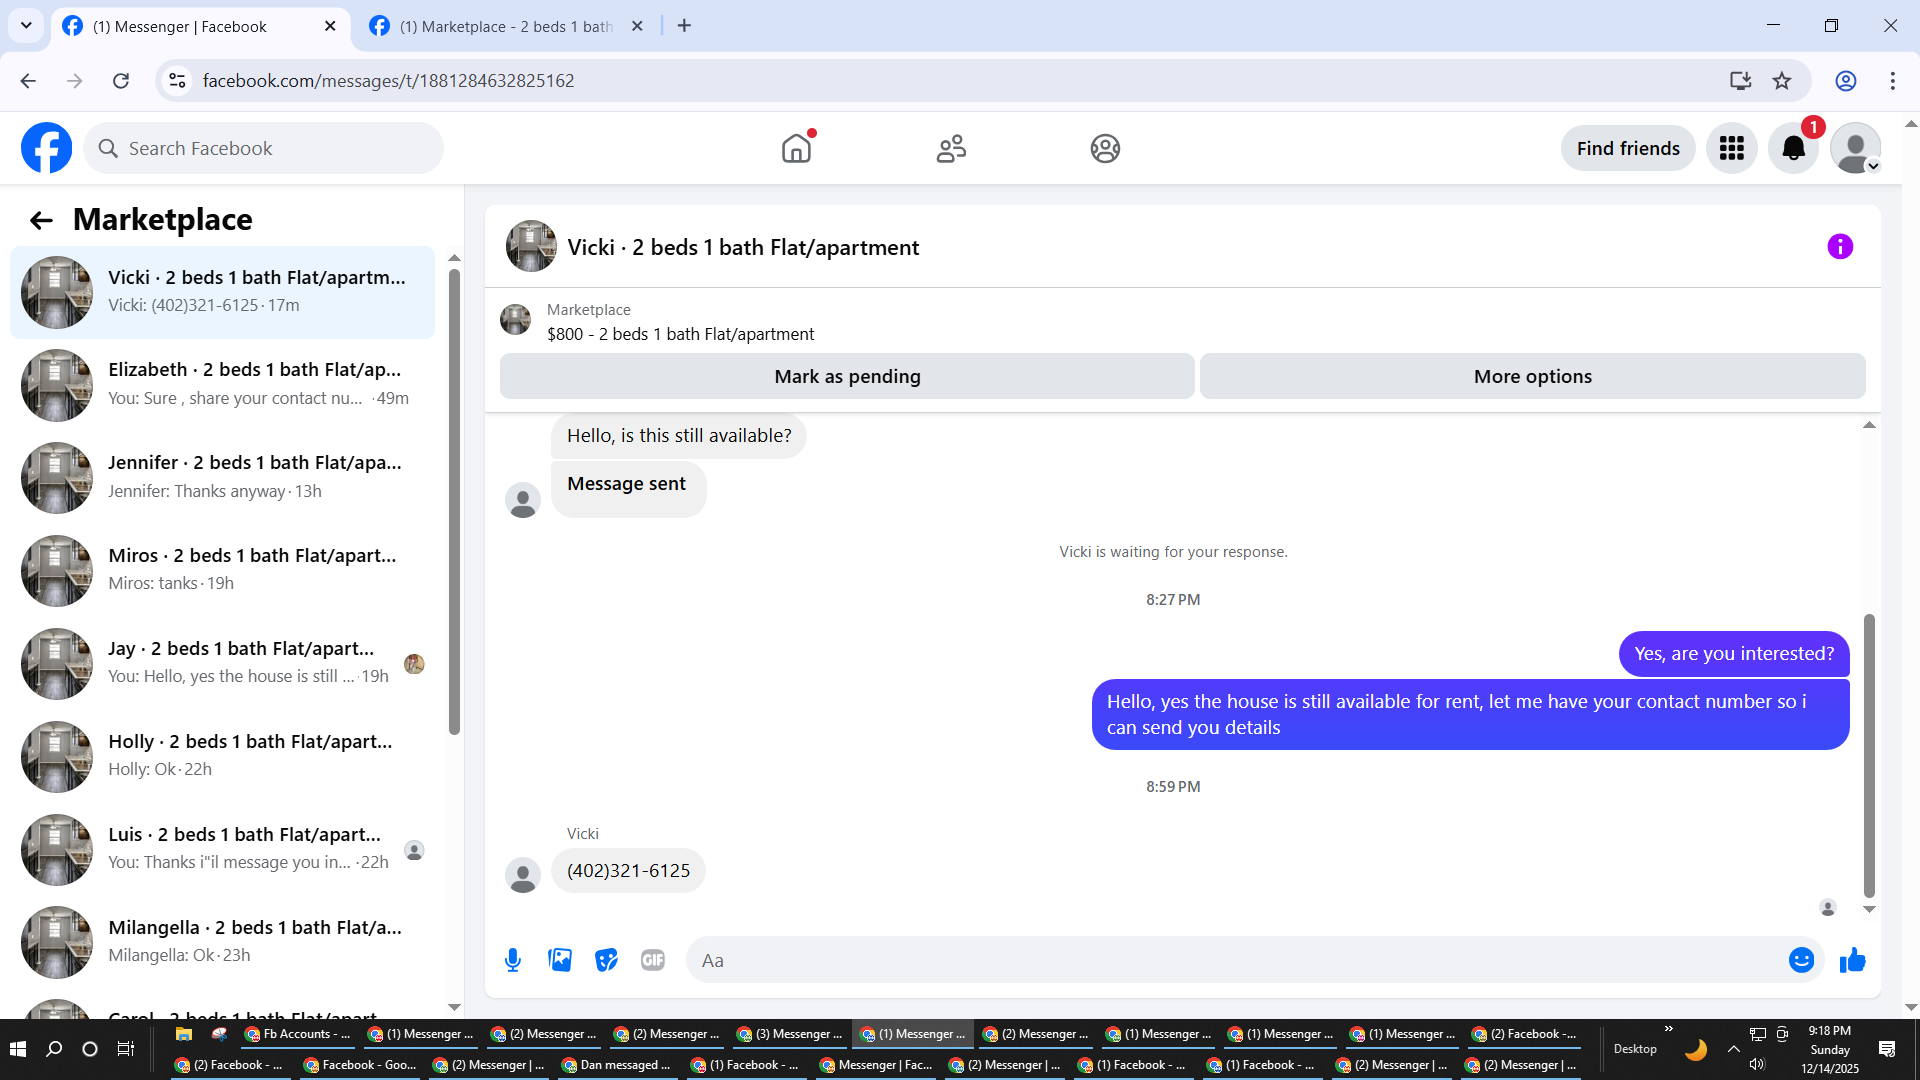Expand the account profile menu

pyautogui.click(x=1856, y=149)
